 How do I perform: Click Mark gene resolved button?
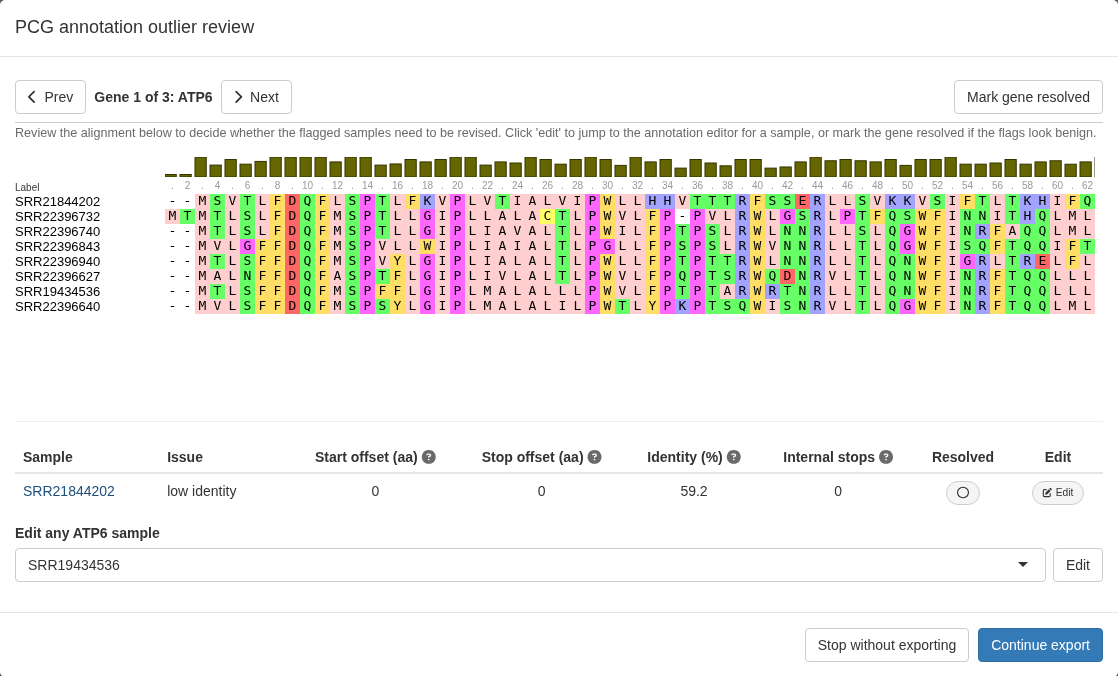point(1028,97)
